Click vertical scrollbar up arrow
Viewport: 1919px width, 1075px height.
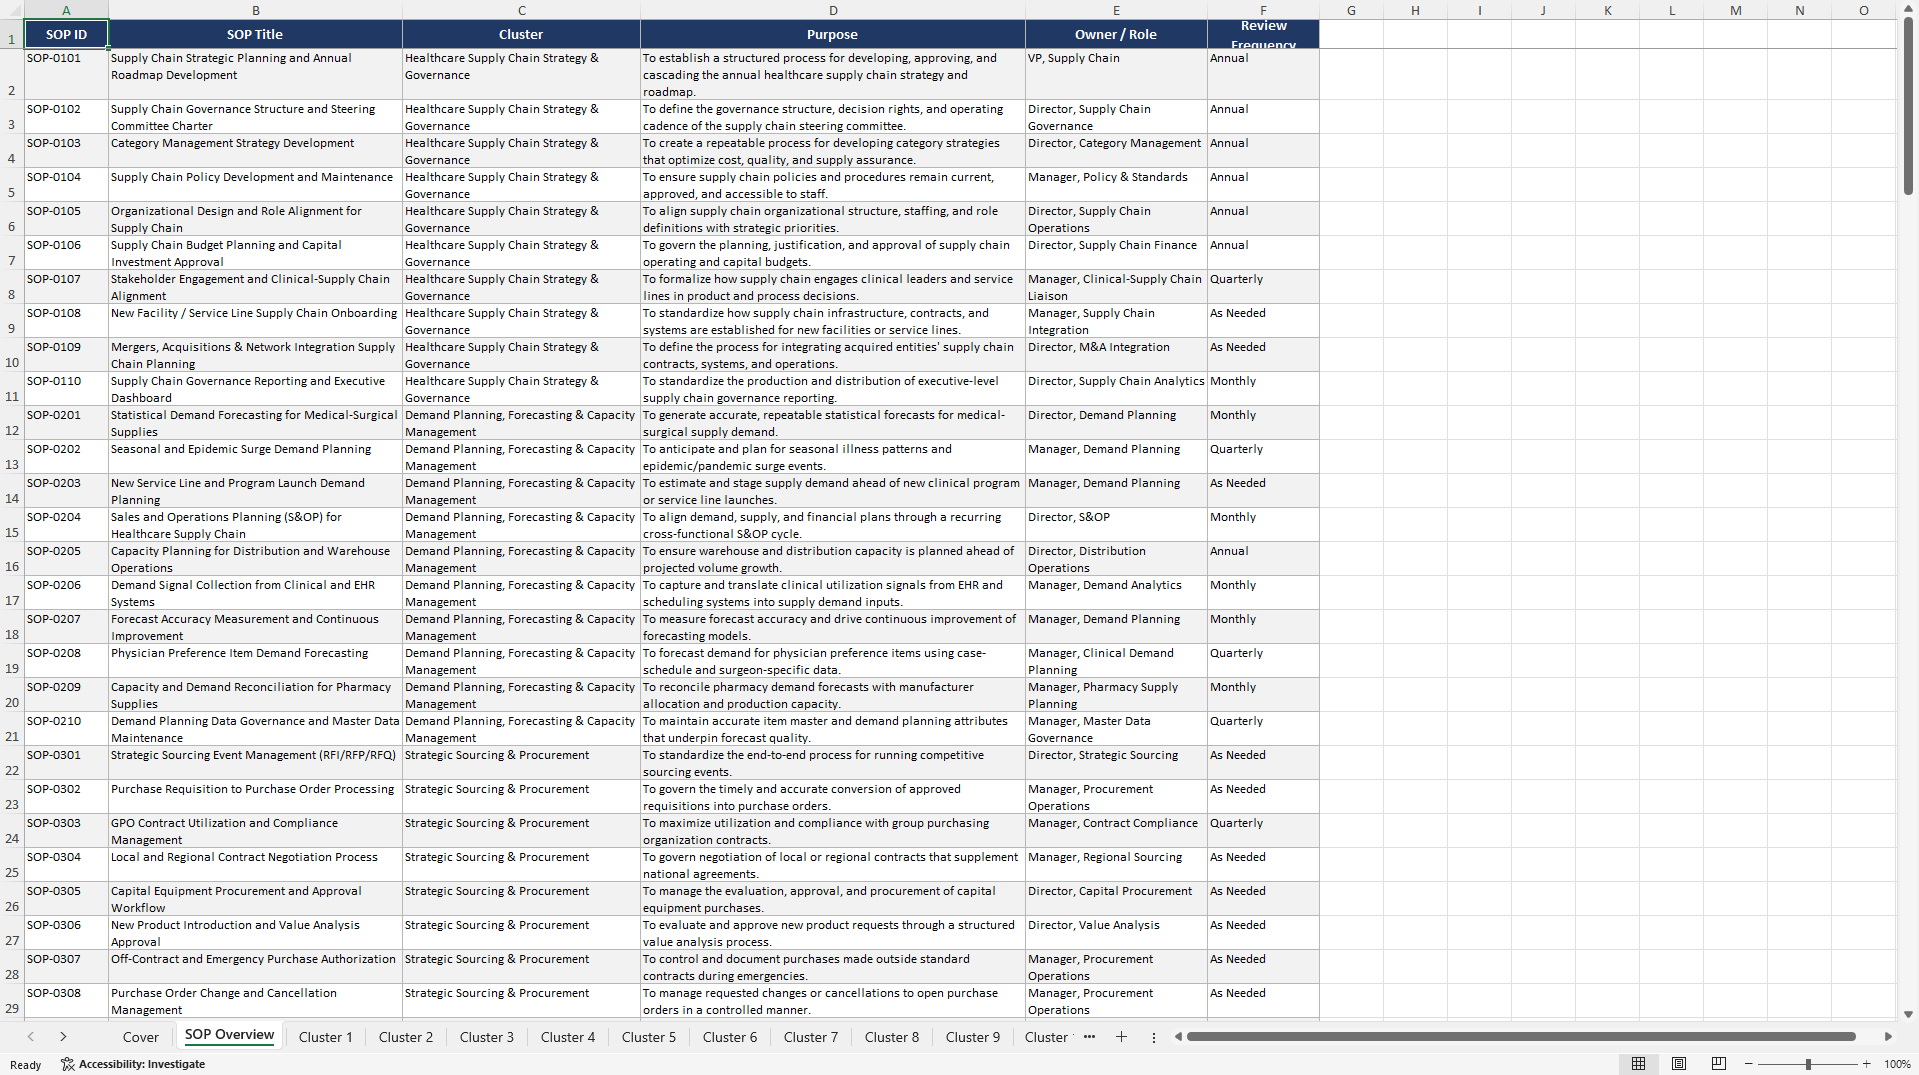pyautogui.click(x=1908, y=8)
